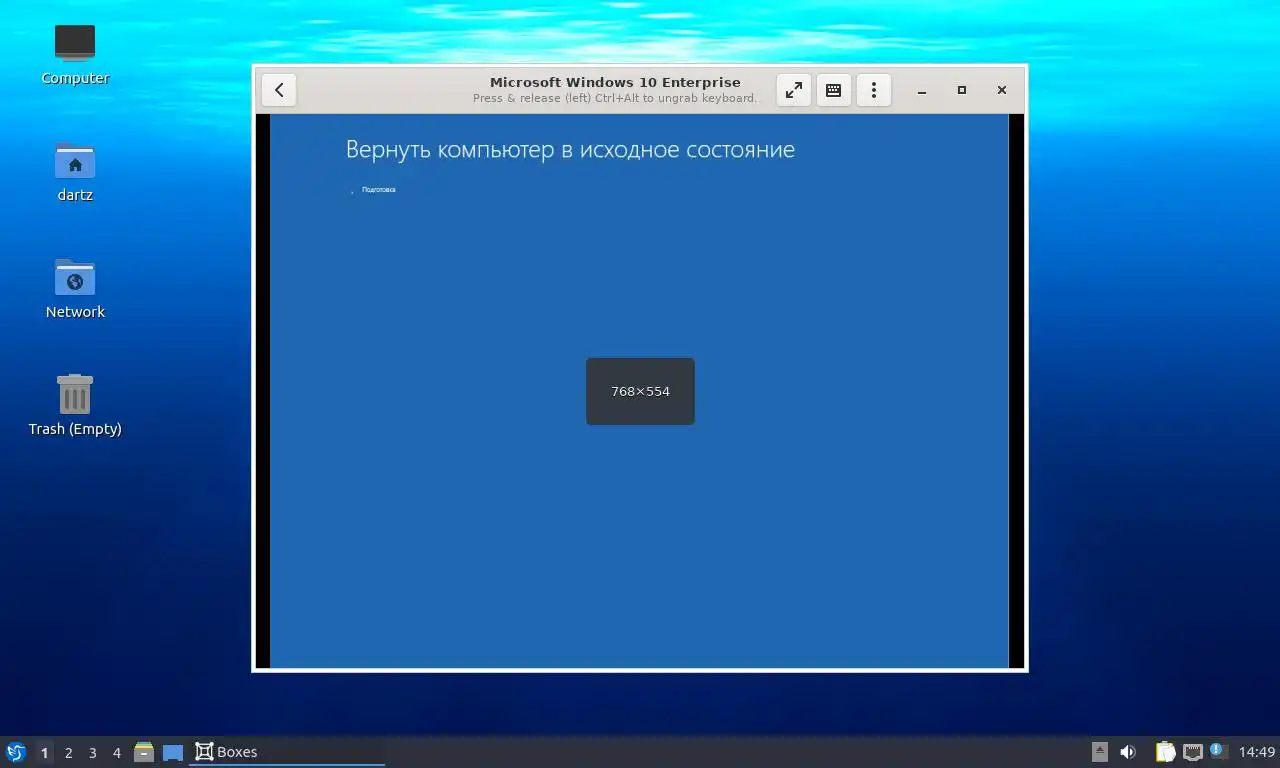This screenshot has height=768, width=1280.
Task: Open the Trash (Empty) desktop icon
Action: 75,405
